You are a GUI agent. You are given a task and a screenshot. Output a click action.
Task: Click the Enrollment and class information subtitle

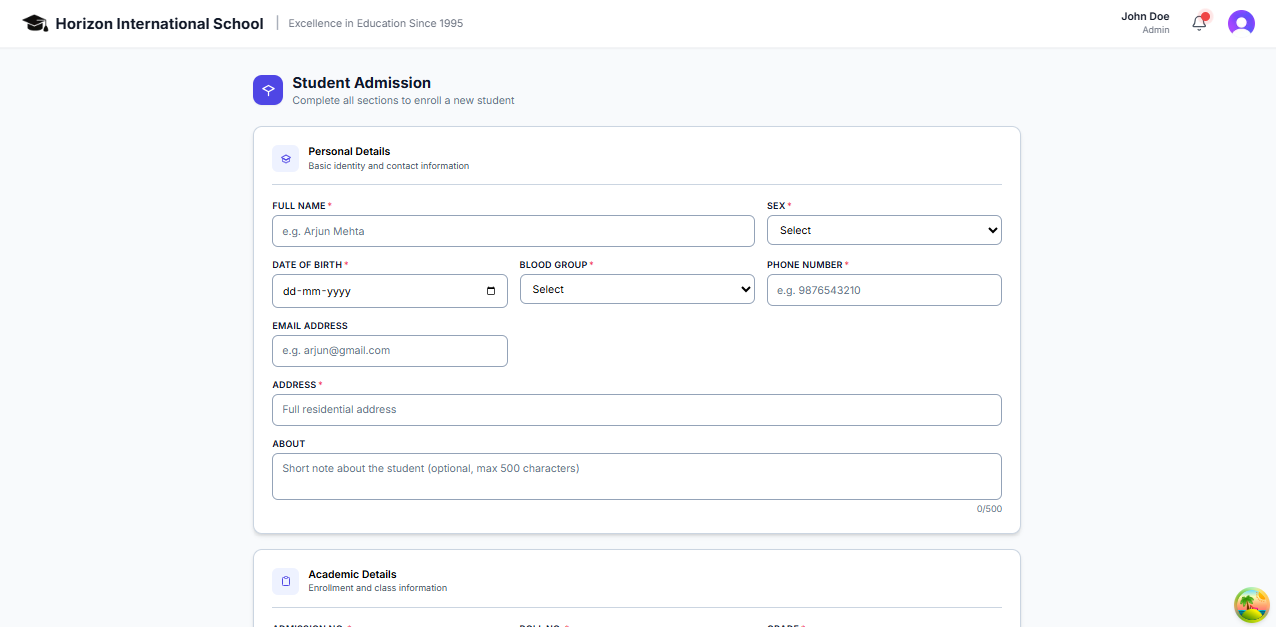(x=378, y=588)
